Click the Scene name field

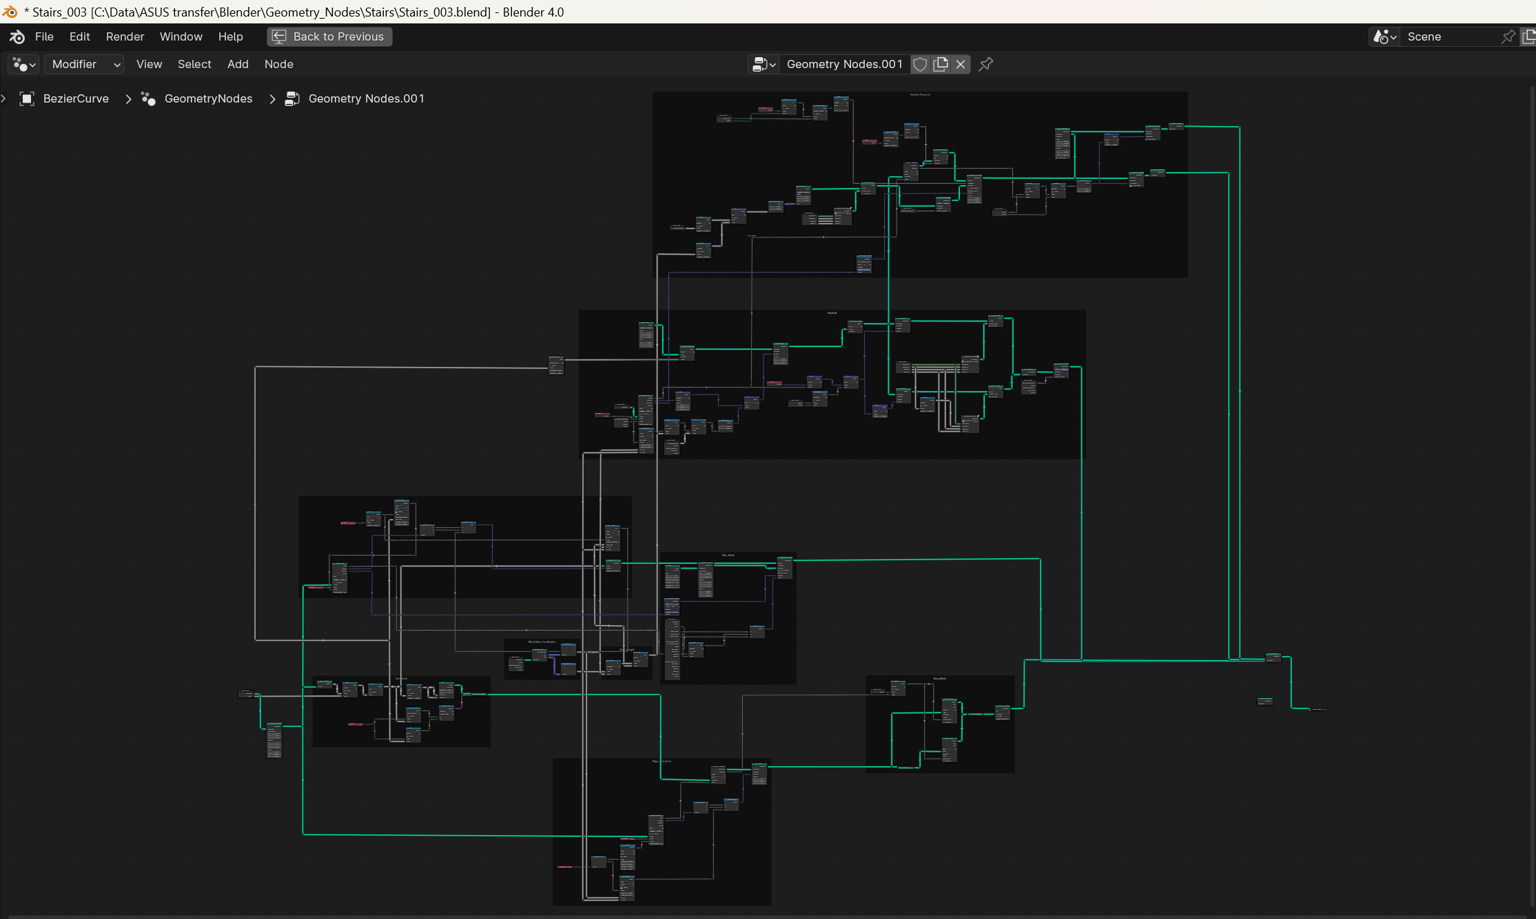[x=1449, y=37]
